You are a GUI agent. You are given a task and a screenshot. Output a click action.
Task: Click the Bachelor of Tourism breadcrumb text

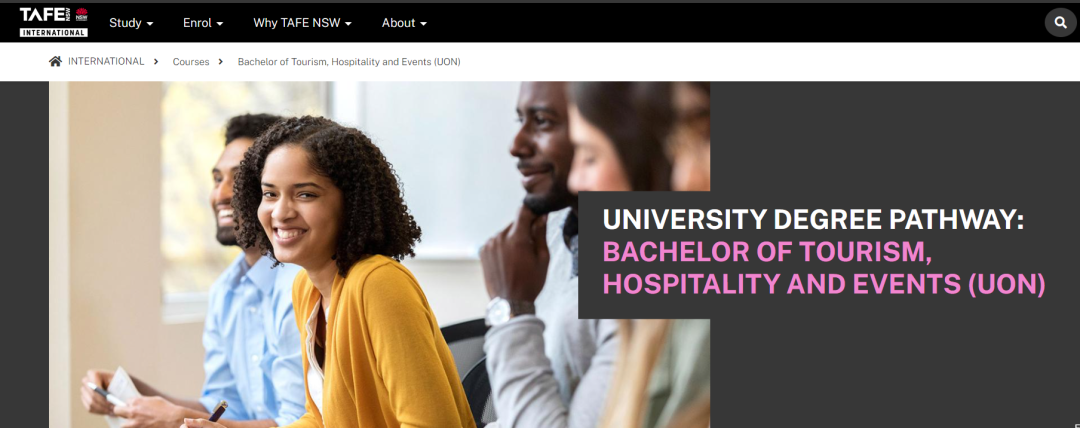349,61
